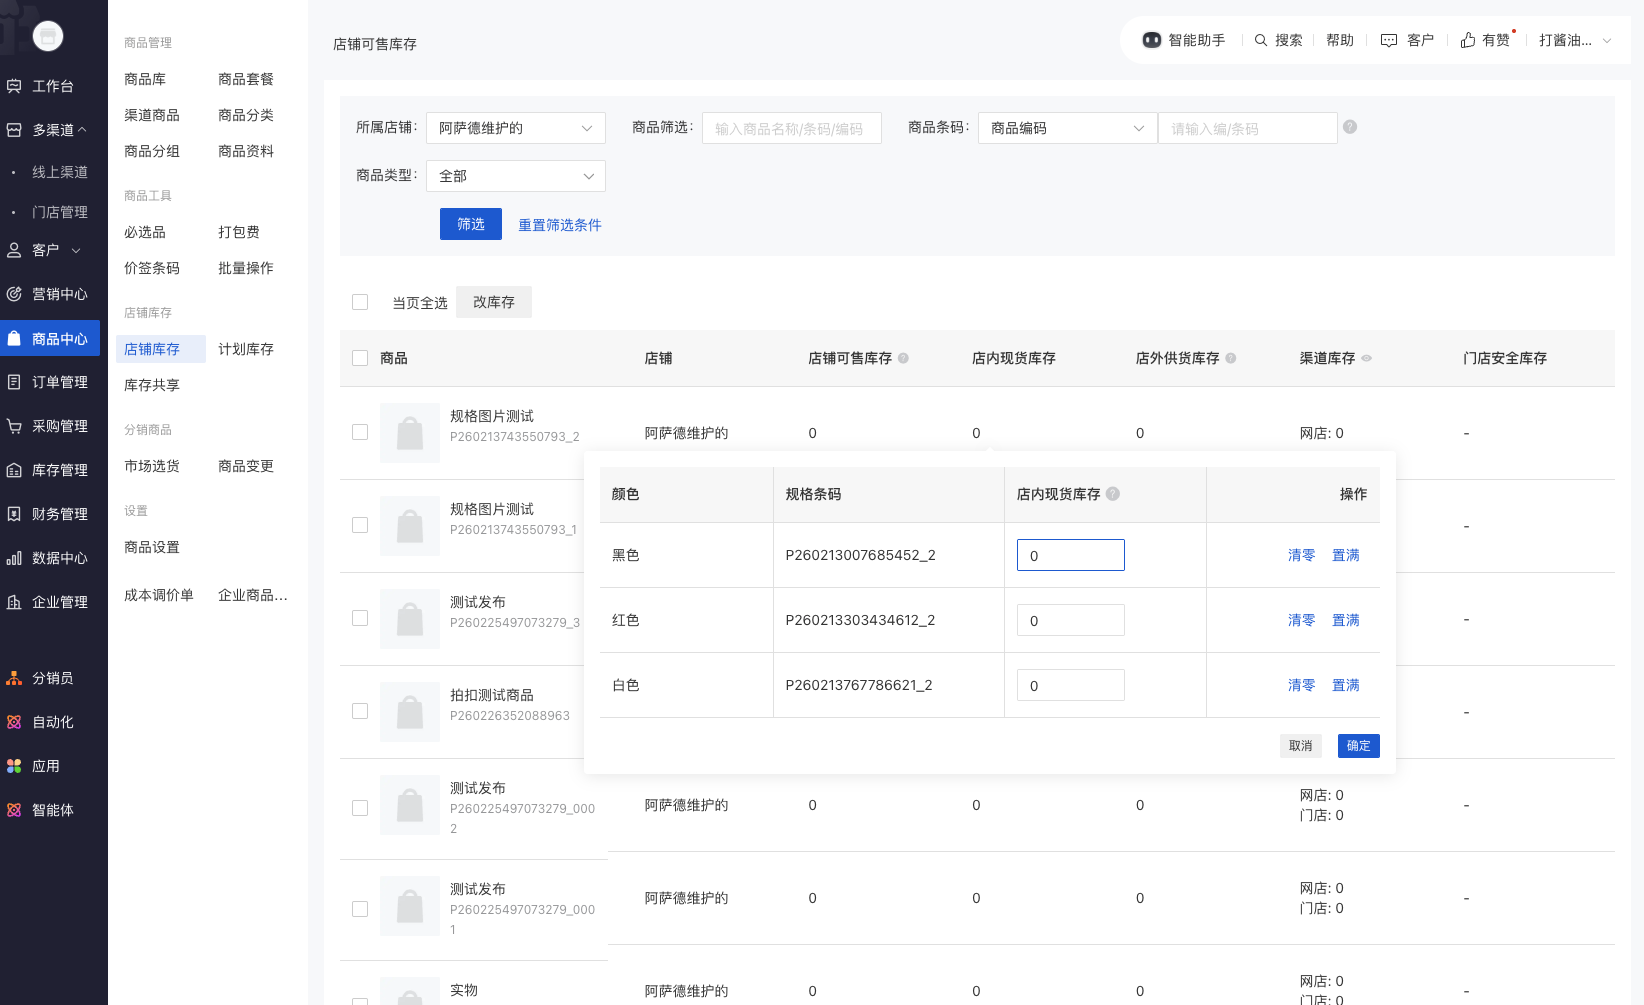Click the 智能助手 robot icon
This screenshot has height=1005, width=1644.
pyautogui.click(x=1152, y=40)
